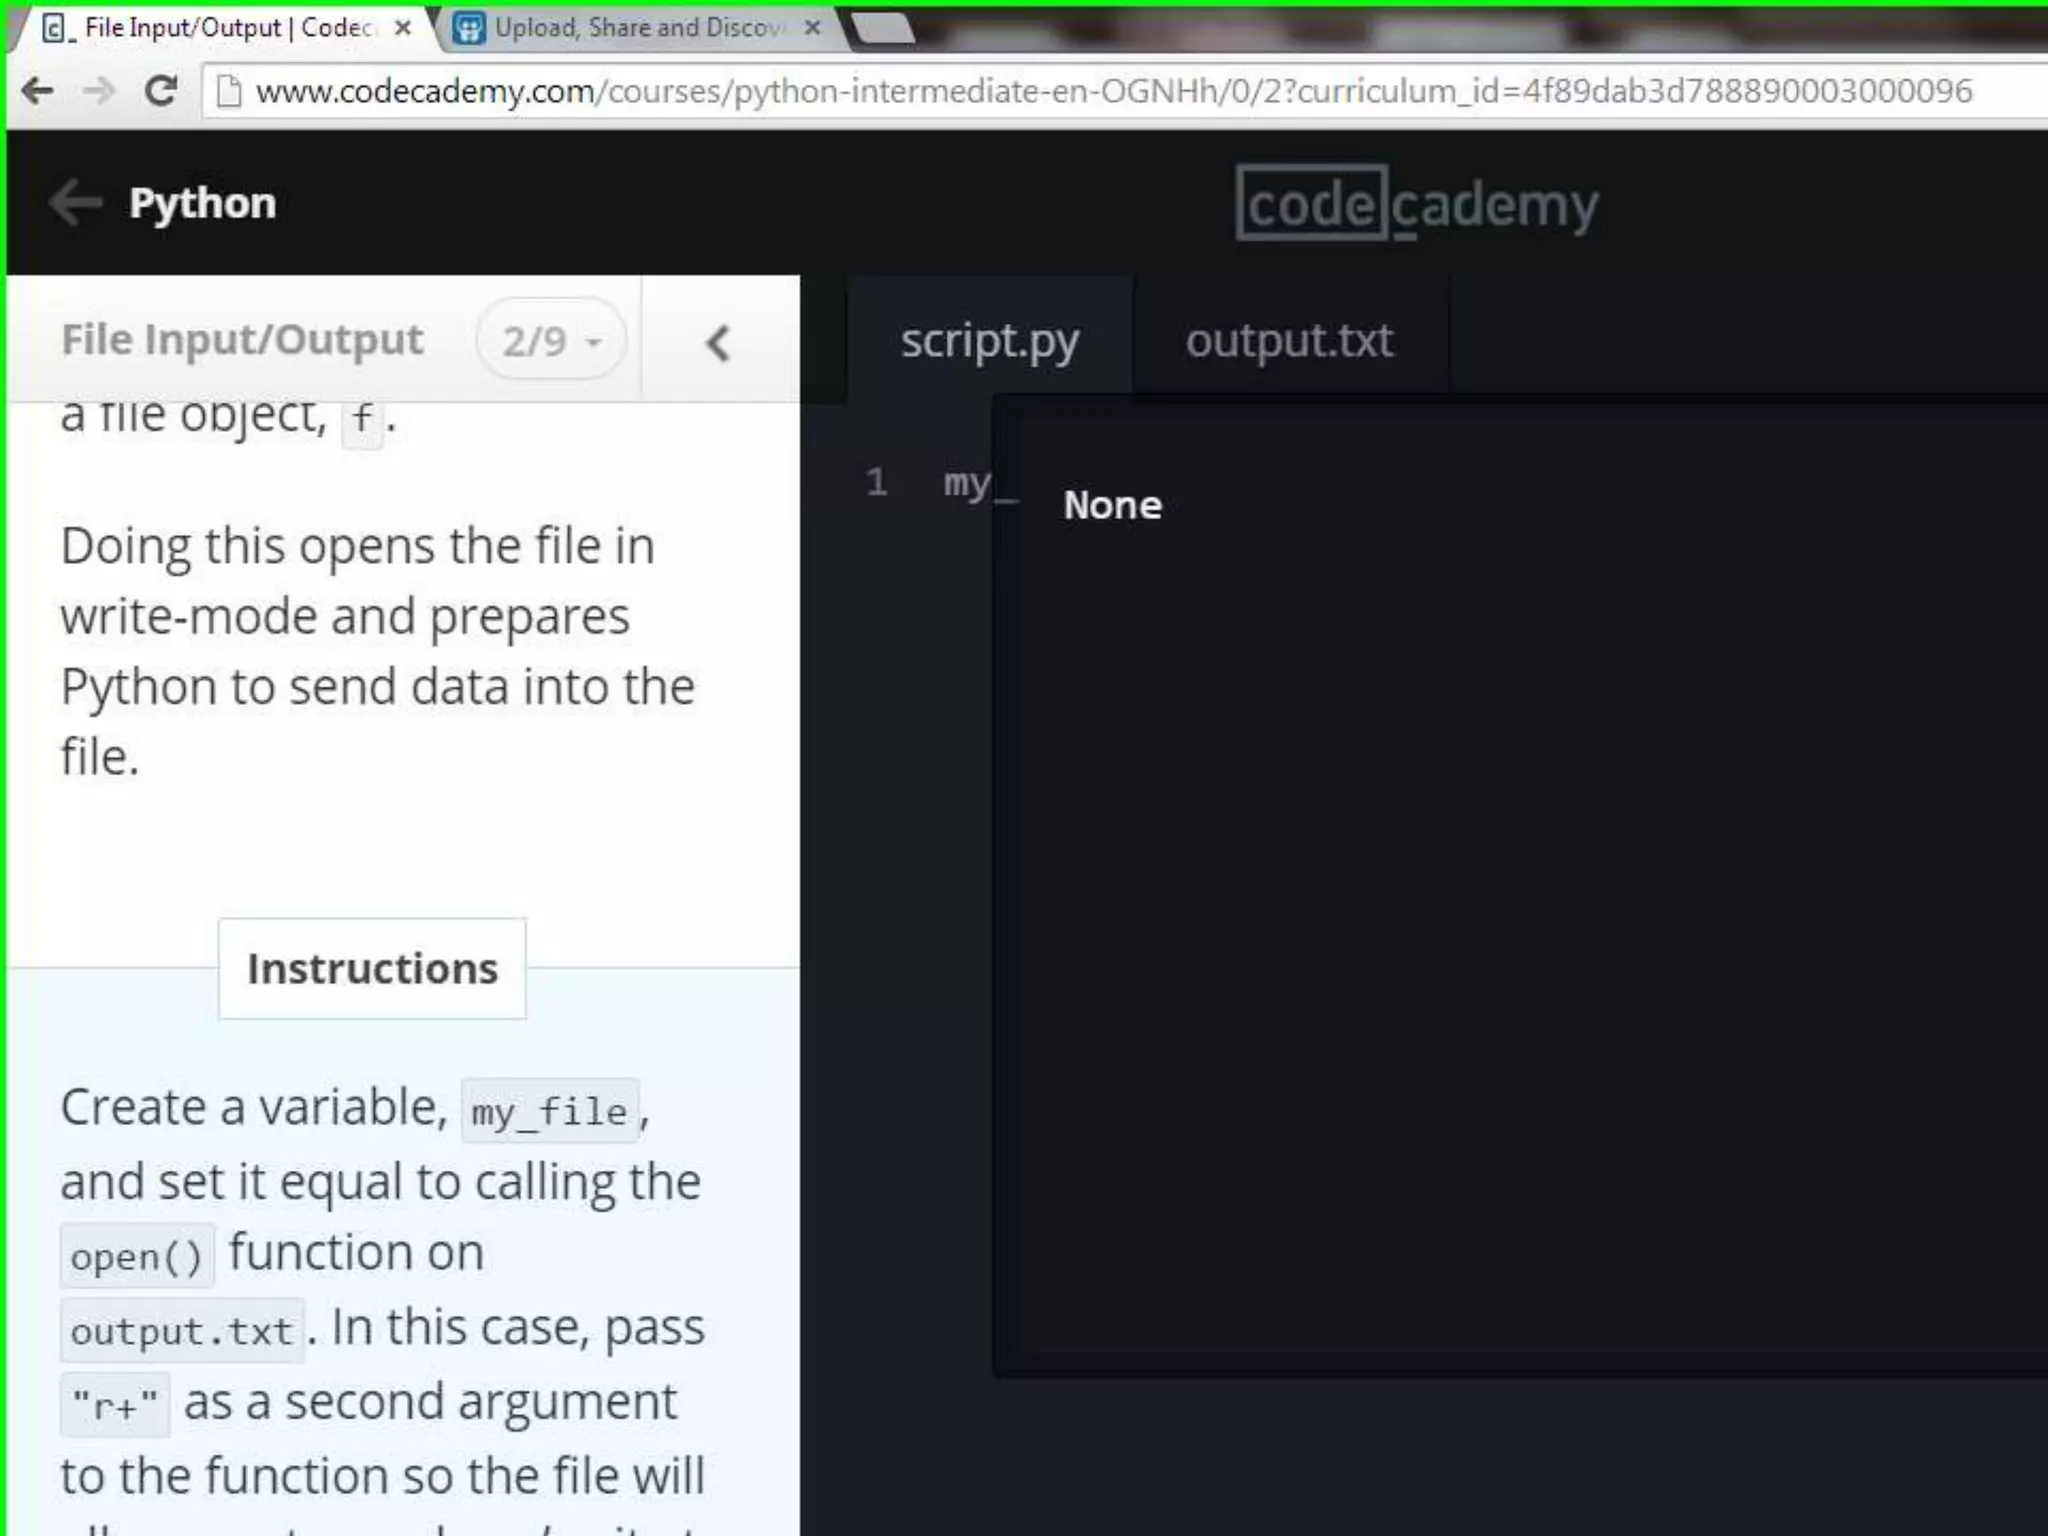Viewport: 2048px width, 1536px height.
Task: Click the None text in popup
Action: [x=1113, y=505]
